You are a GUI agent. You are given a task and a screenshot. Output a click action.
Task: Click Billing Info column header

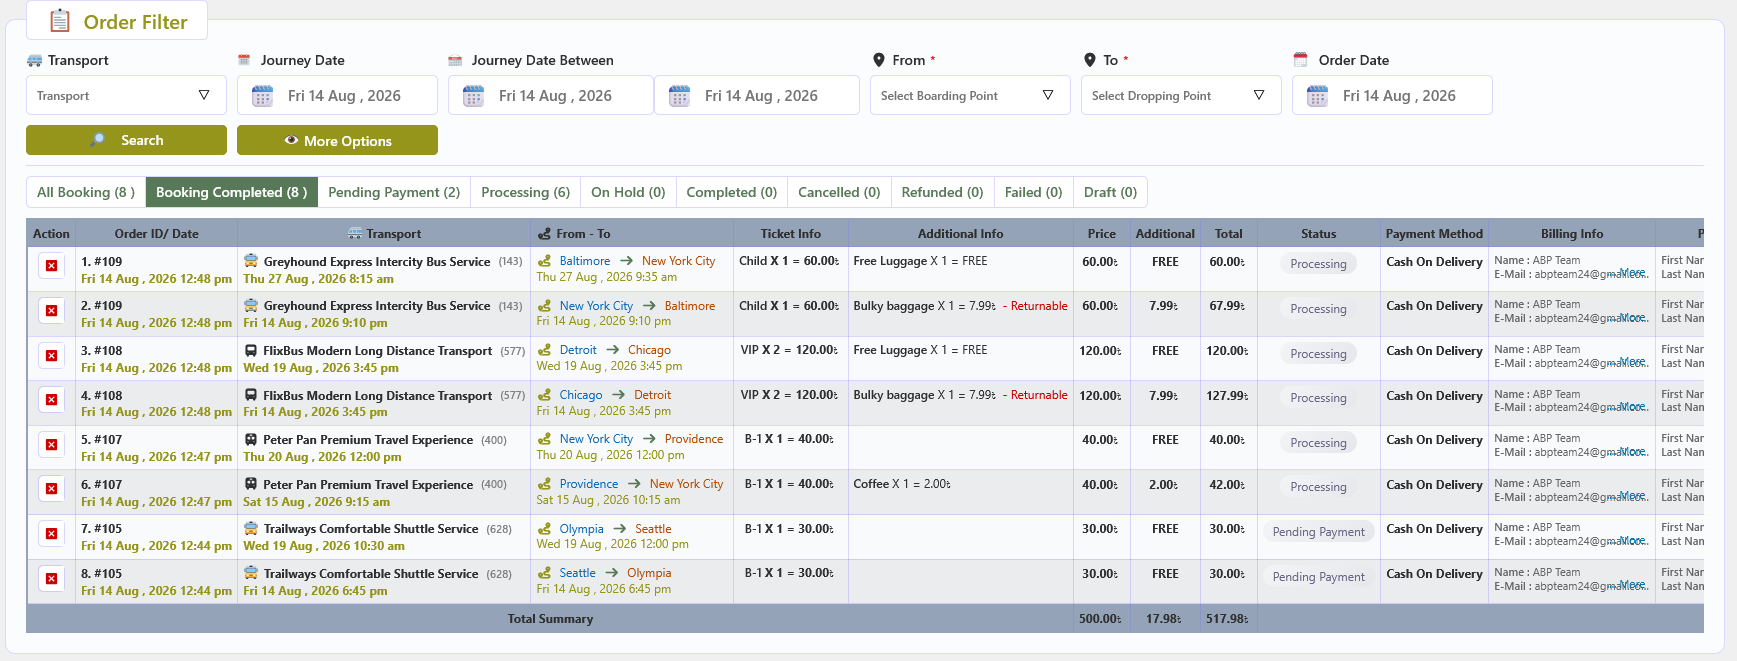click(1571, 234)
